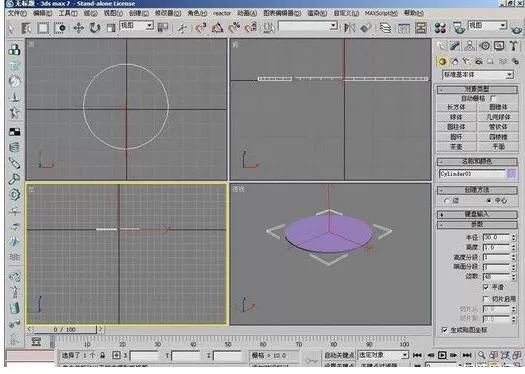Switch to the Modify panel tab icon
This screenshot has width=525, height=374.
click(x=455, y=46)
